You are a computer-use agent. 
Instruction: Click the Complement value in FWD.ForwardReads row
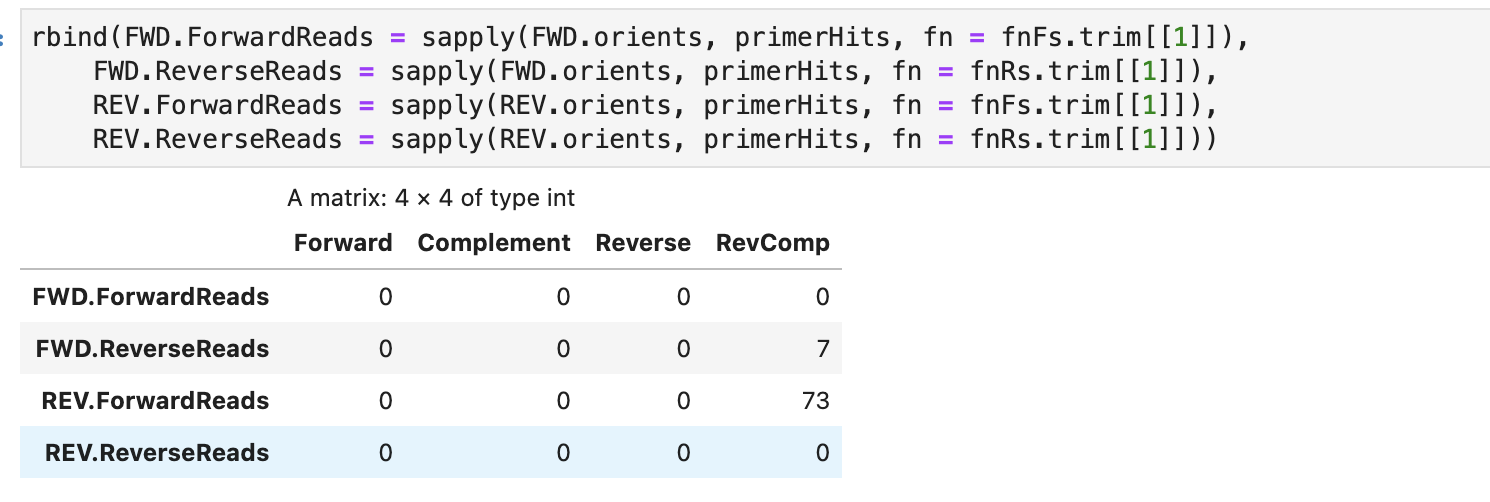(x=564, y=297)
